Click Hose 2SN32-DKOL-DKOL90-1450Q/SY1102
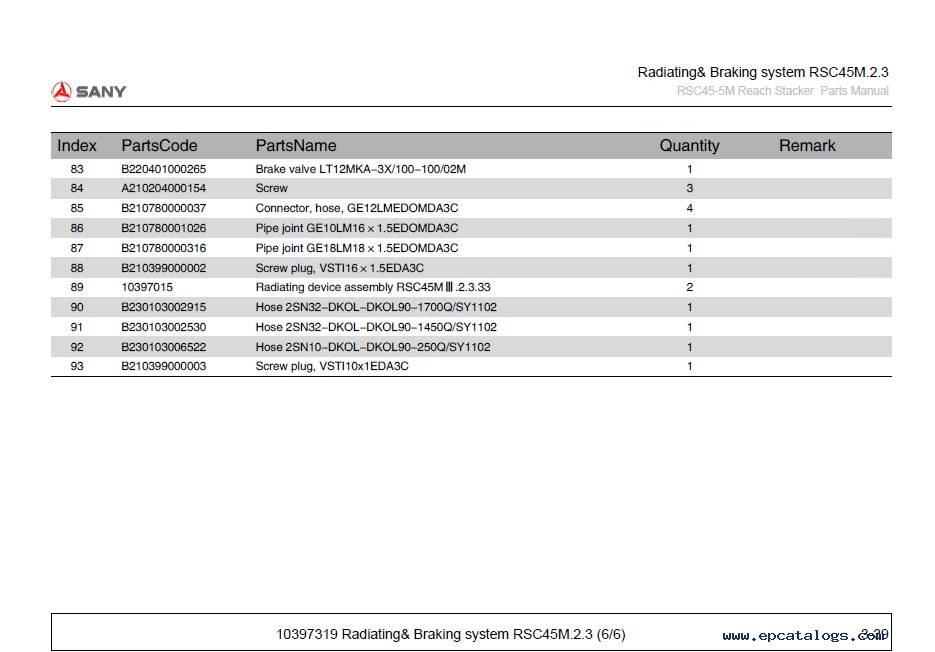The height and width of the screenshot is (652, 935). [376, 327]
